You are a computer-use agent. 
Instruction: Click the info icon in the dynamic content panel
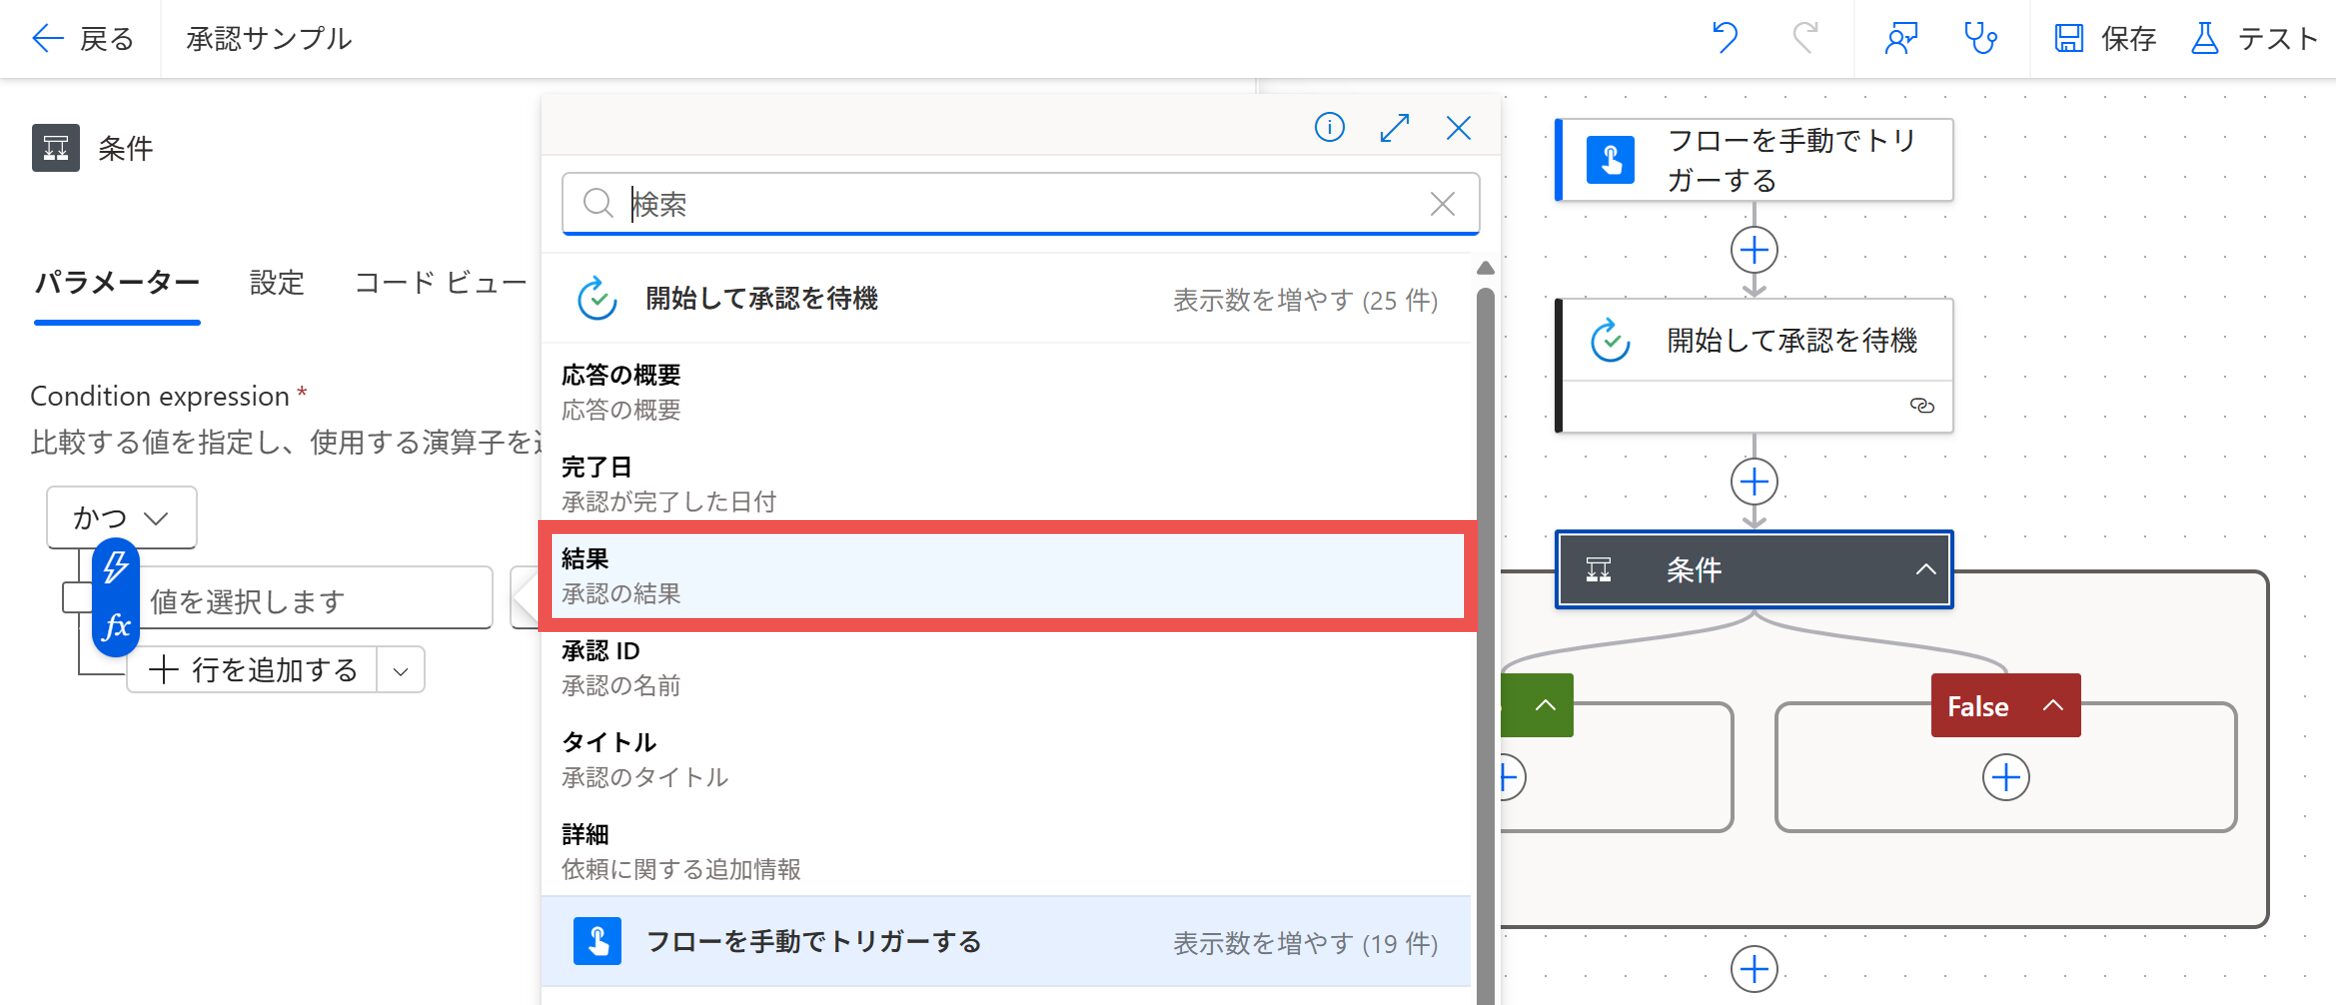tap(1329, 128)
